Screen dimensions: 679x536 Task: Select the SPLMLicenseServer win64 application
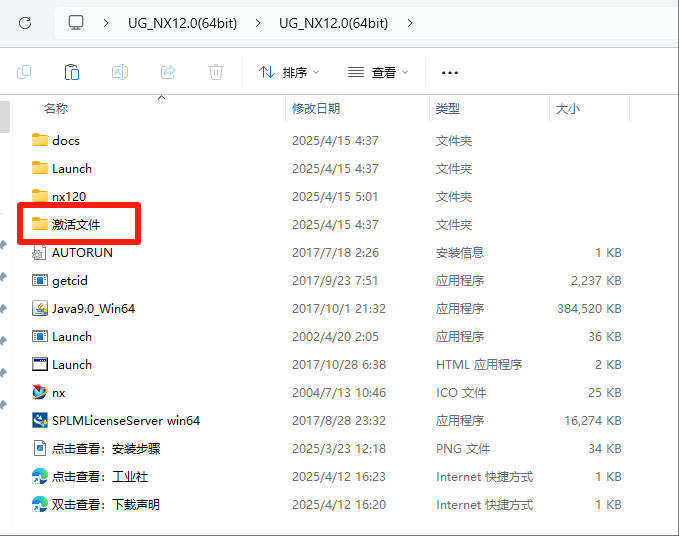[x=125, y=421]
